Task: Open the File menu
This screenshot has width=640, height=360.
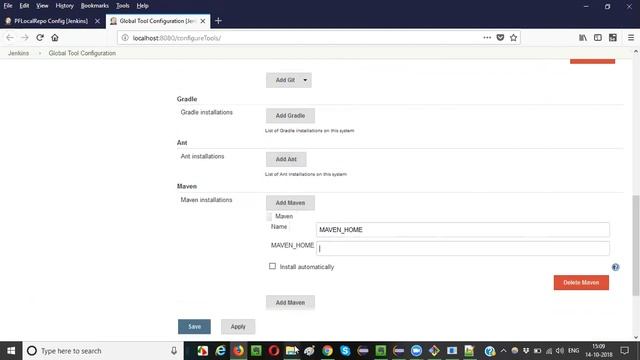Action: point(8,6)
